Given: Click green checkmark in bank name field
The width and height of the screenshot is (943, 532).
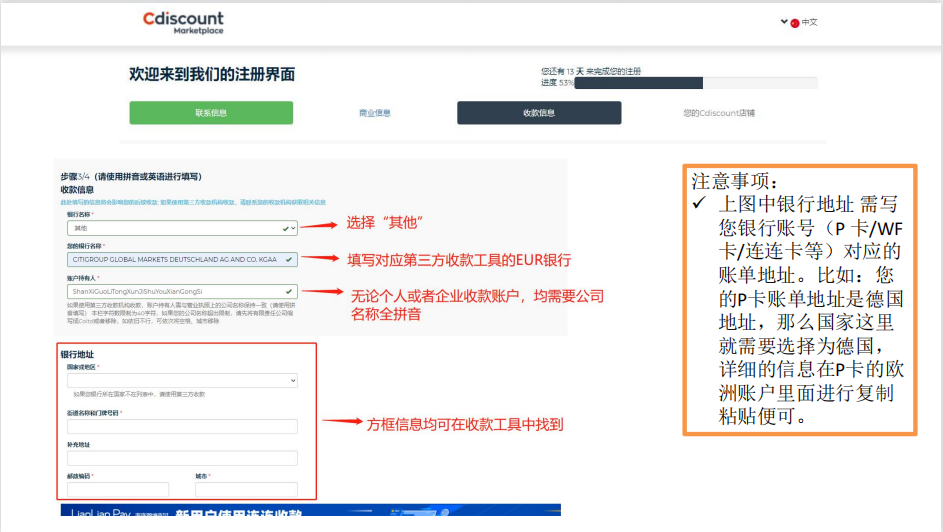Looking at the screenshot, I should pyautogui.click(x=289, y=260).
